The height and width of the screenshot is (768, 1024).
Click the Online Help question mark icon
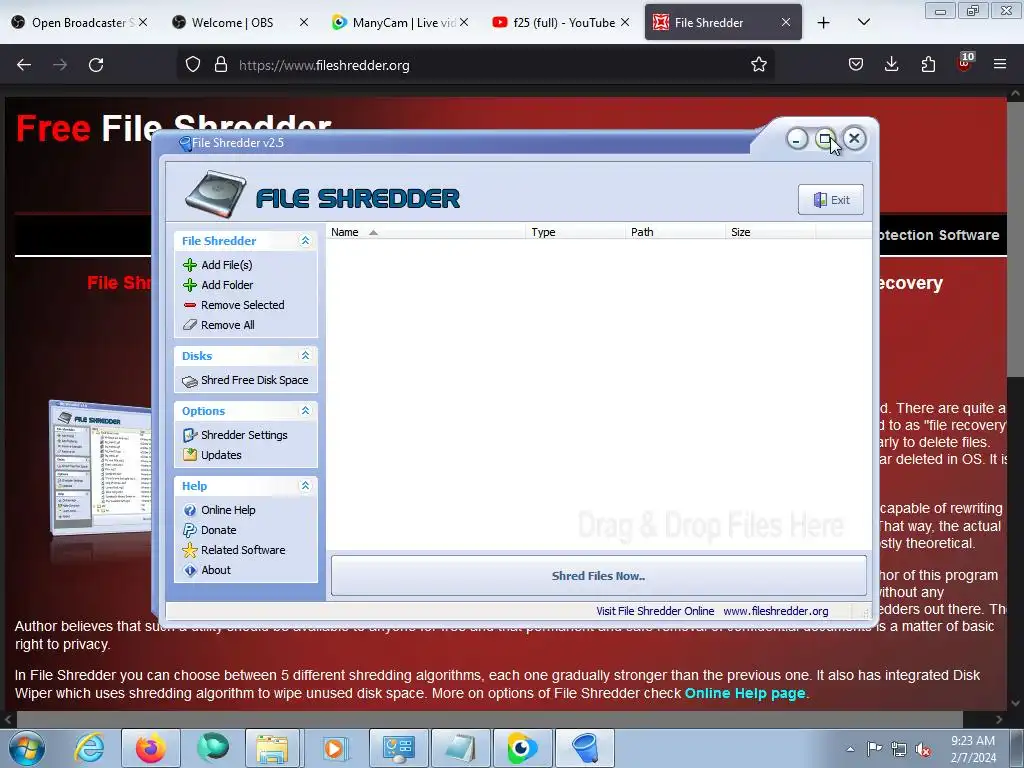click(190, 511)
